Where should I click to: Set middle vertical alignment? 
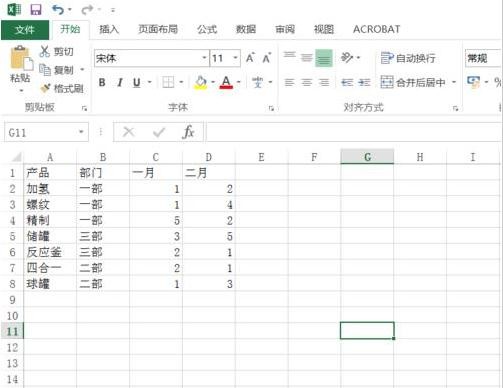(307, 58)
